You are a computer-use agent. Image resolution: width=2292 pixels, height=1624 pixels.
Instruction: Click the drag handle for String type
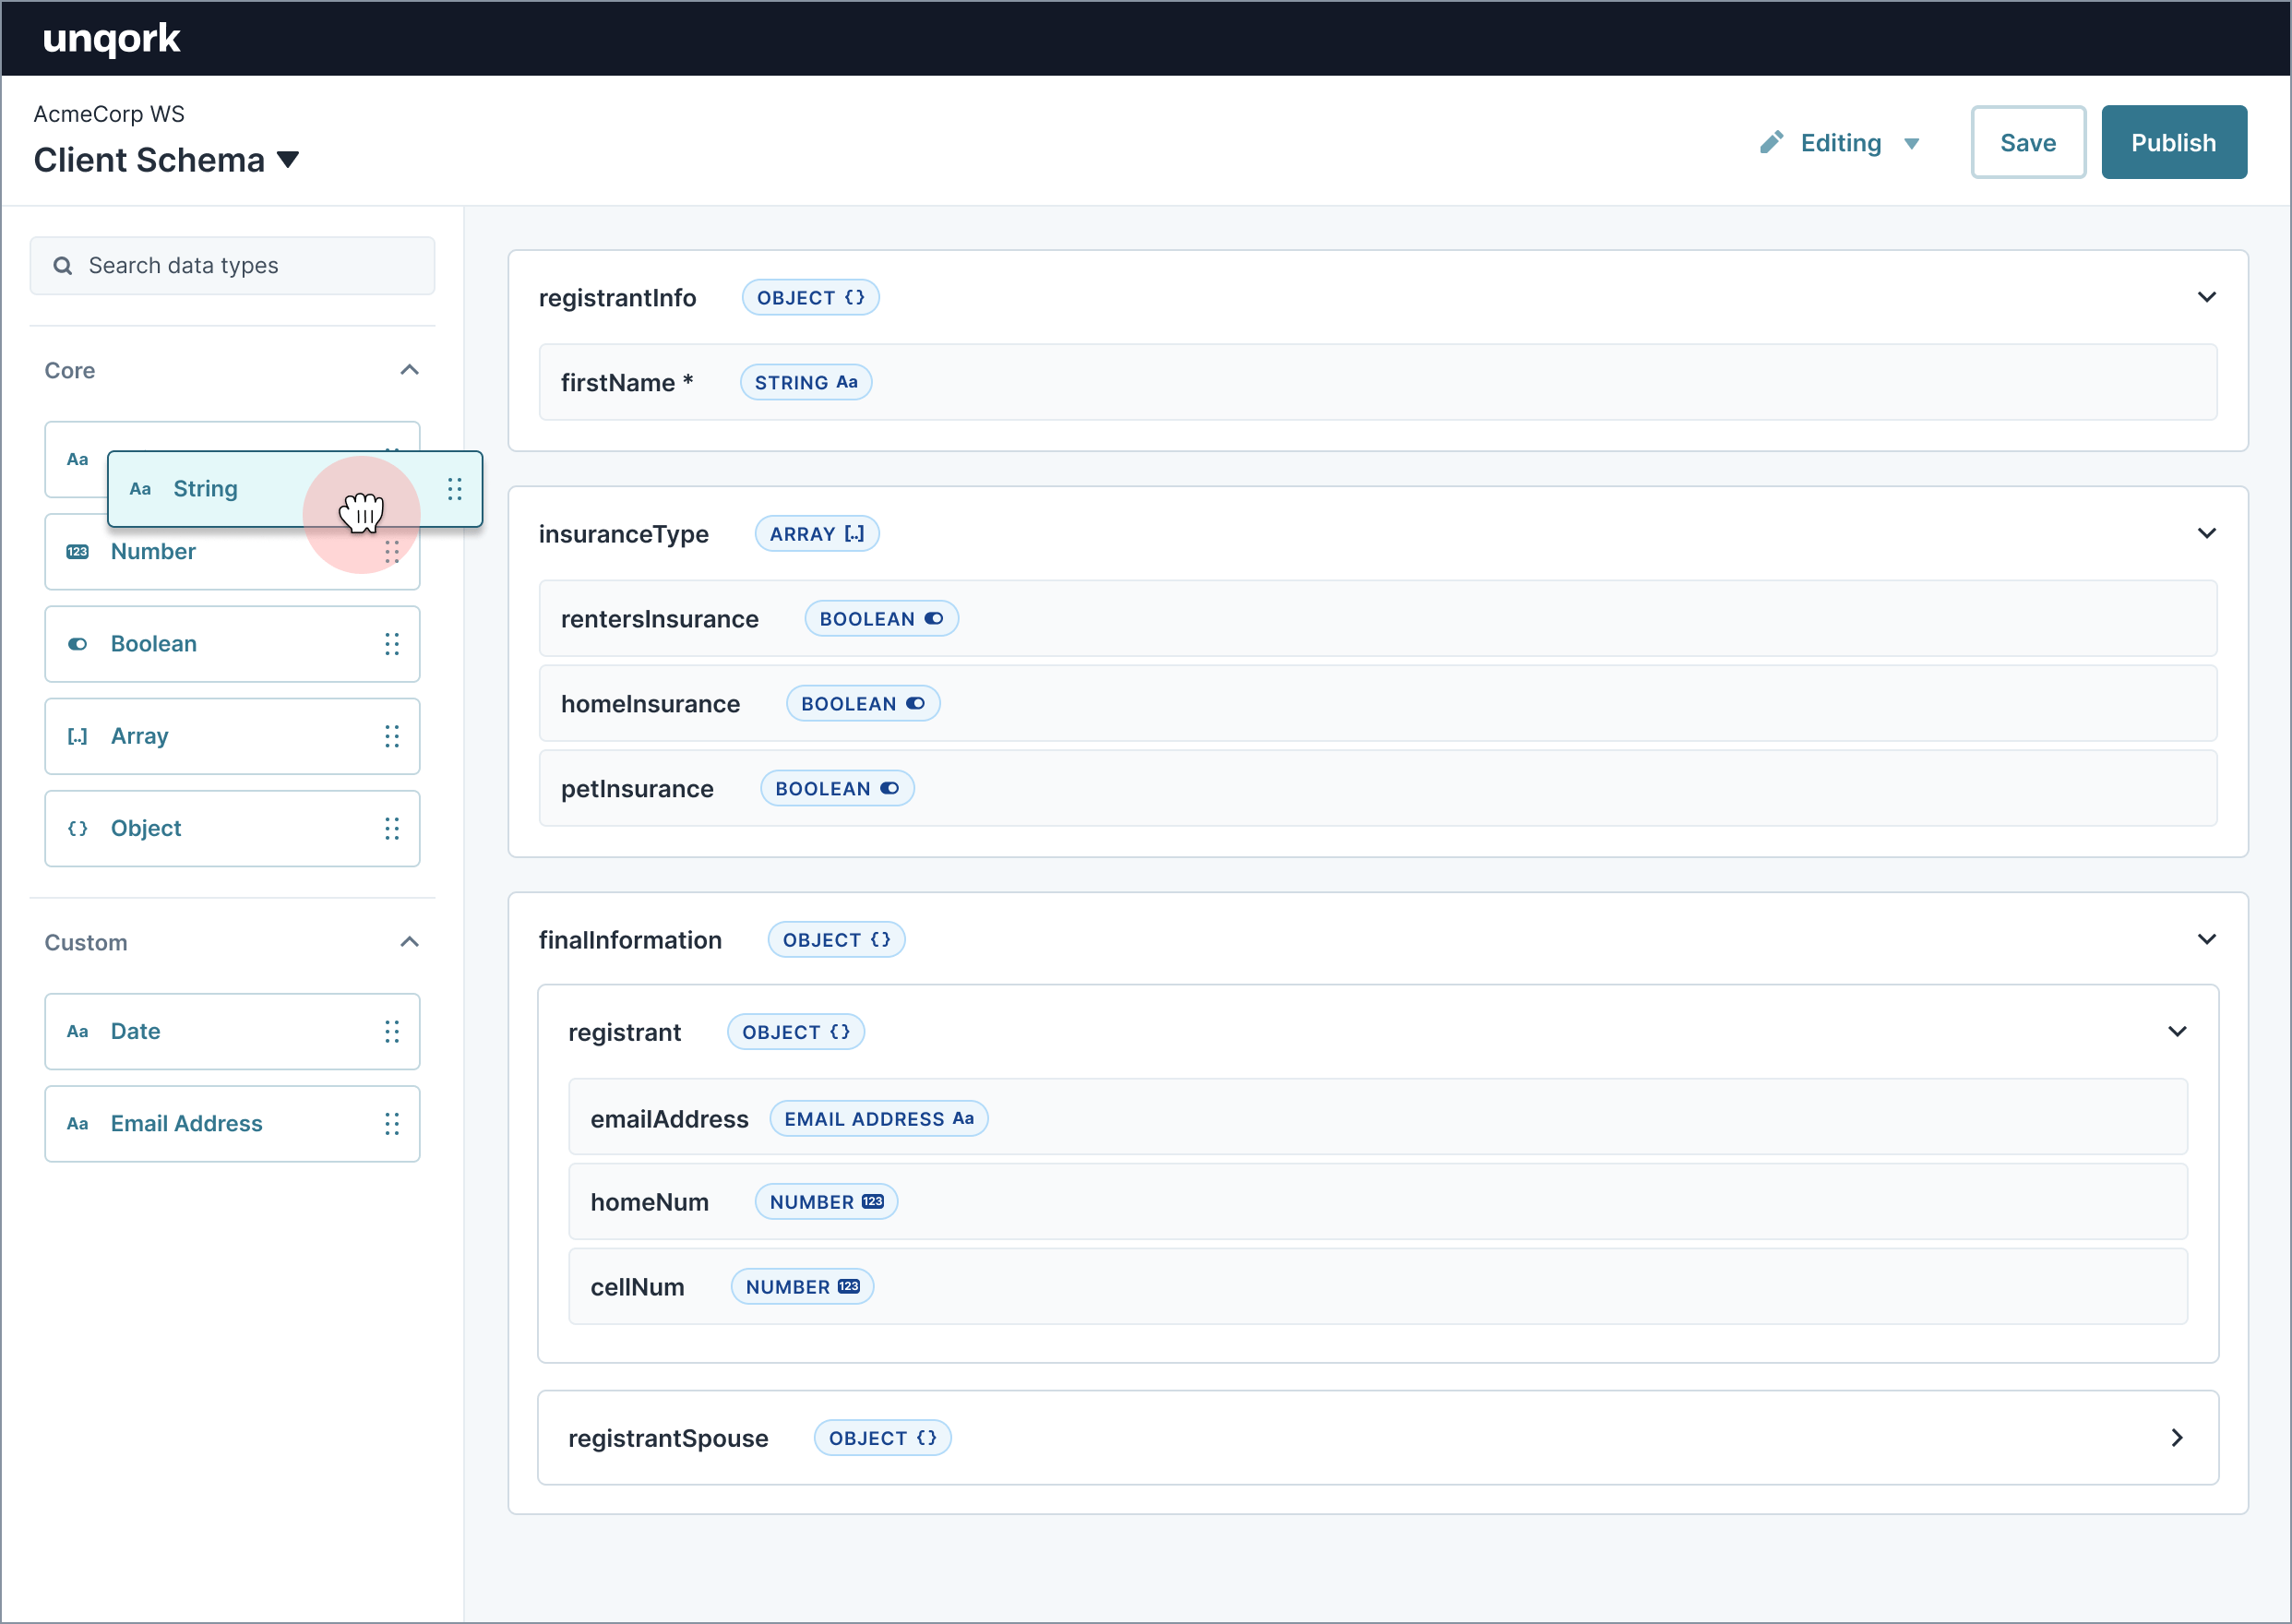[453, 489]
